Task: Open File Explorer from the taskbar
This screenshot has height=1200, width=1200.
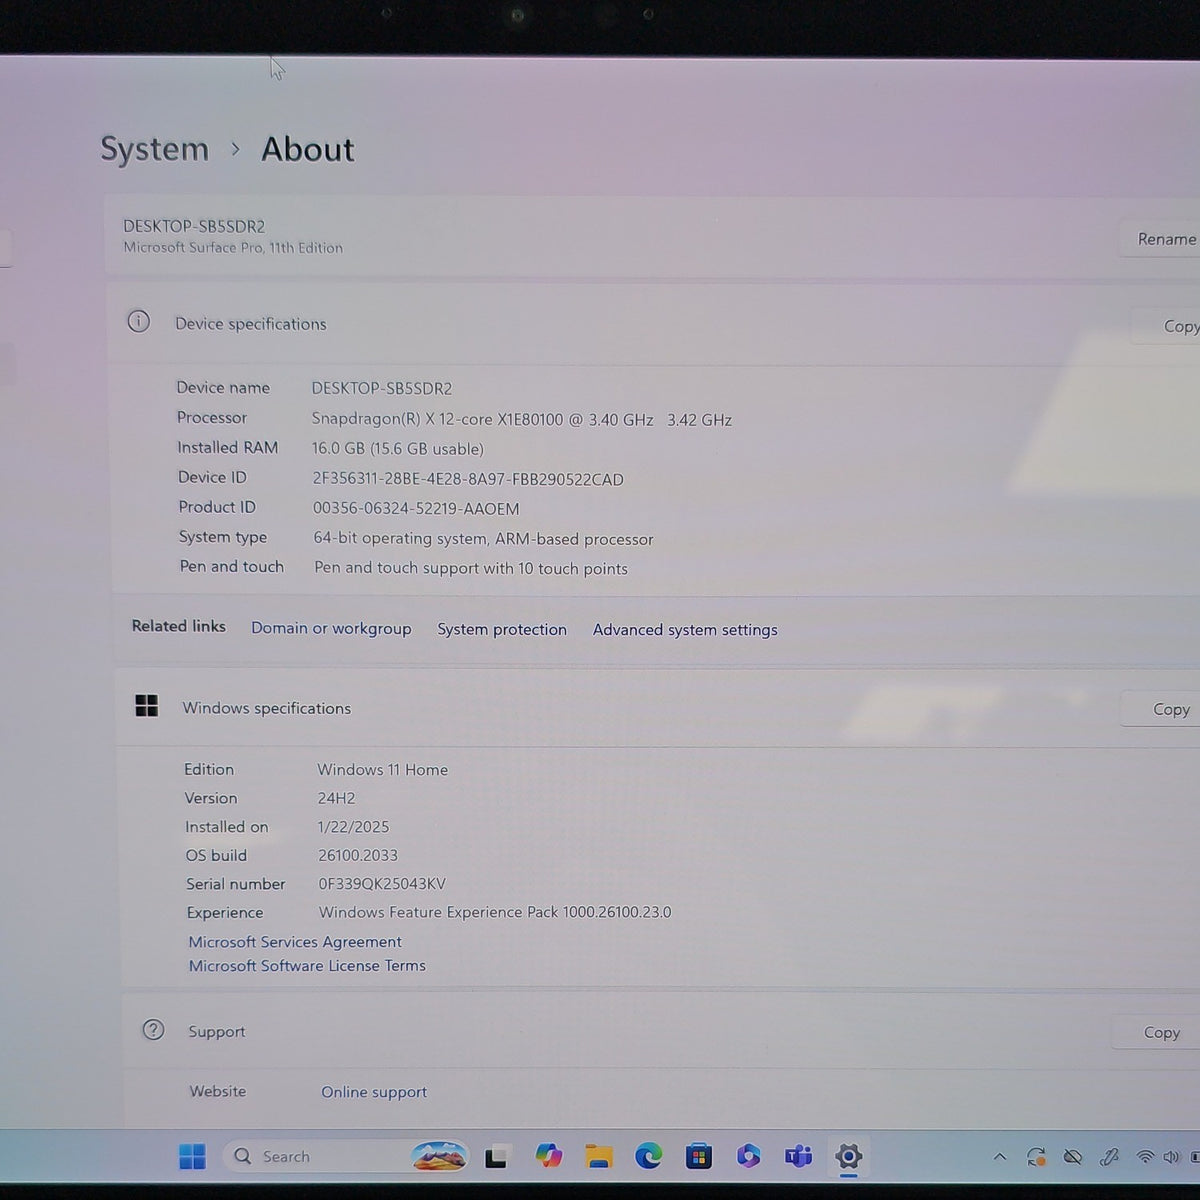Action: (x=598, y=1157)
